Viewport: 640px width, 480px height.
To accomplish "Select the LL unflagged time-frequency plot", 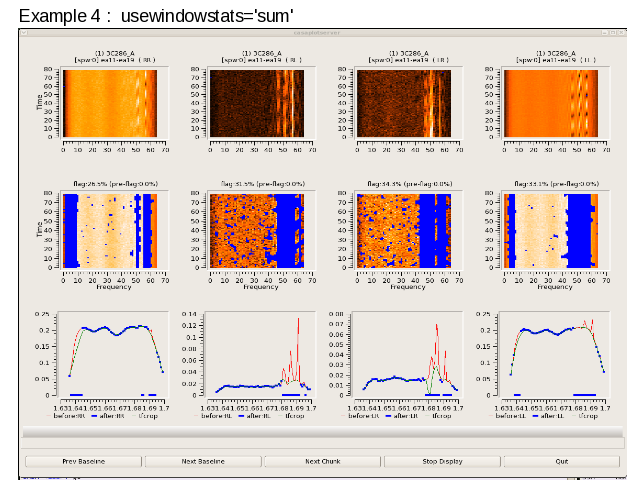I will click(551, 103).
